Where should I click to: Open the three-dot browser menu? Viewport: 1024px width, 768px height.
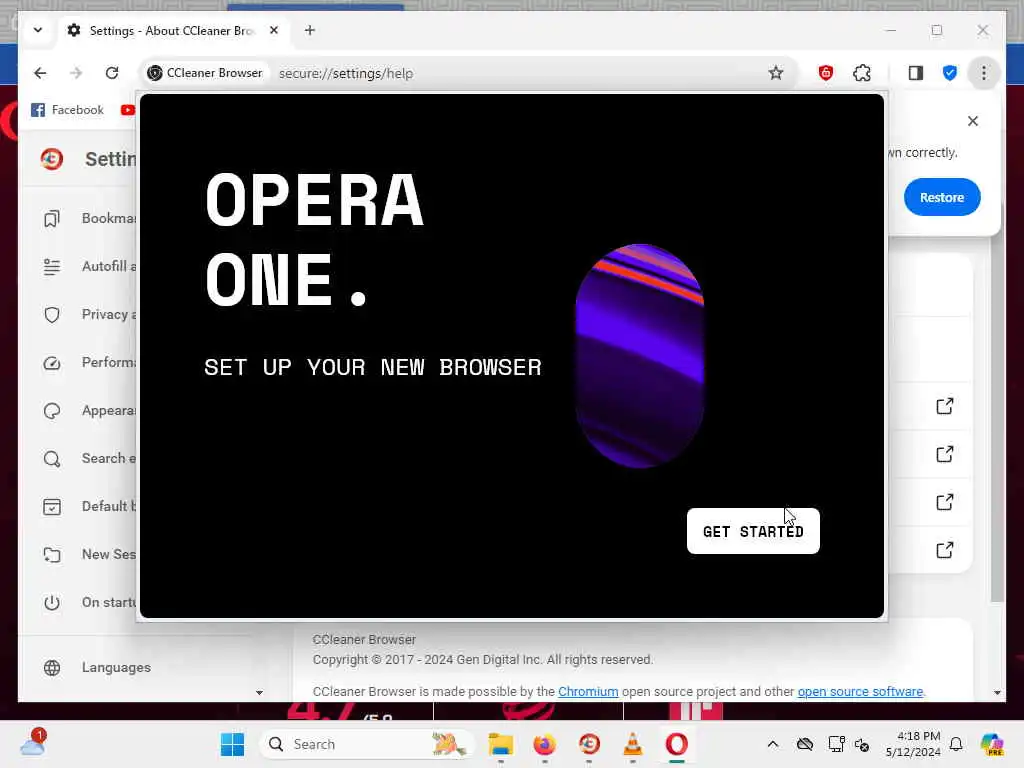click(x=984, y=73)
